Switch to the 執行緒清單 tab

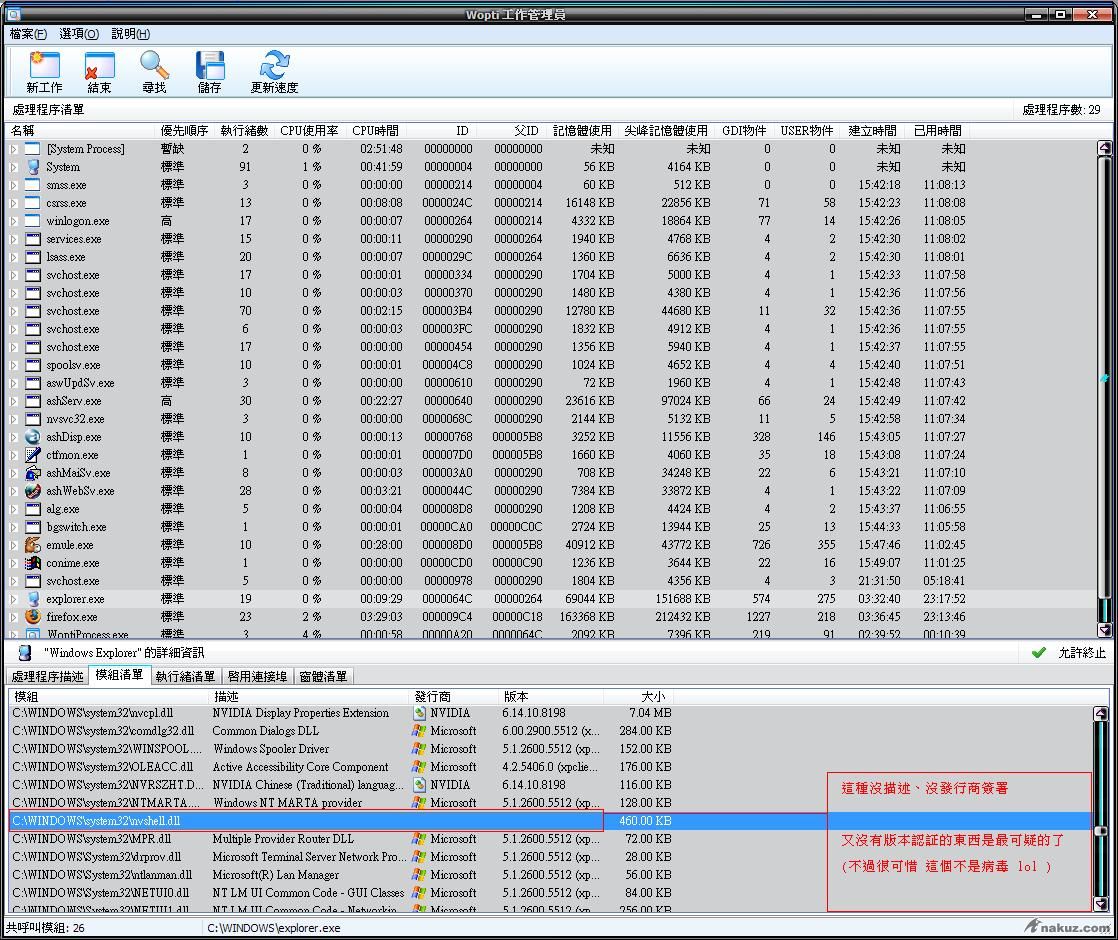pyautogui.click(x=185, y=676)
